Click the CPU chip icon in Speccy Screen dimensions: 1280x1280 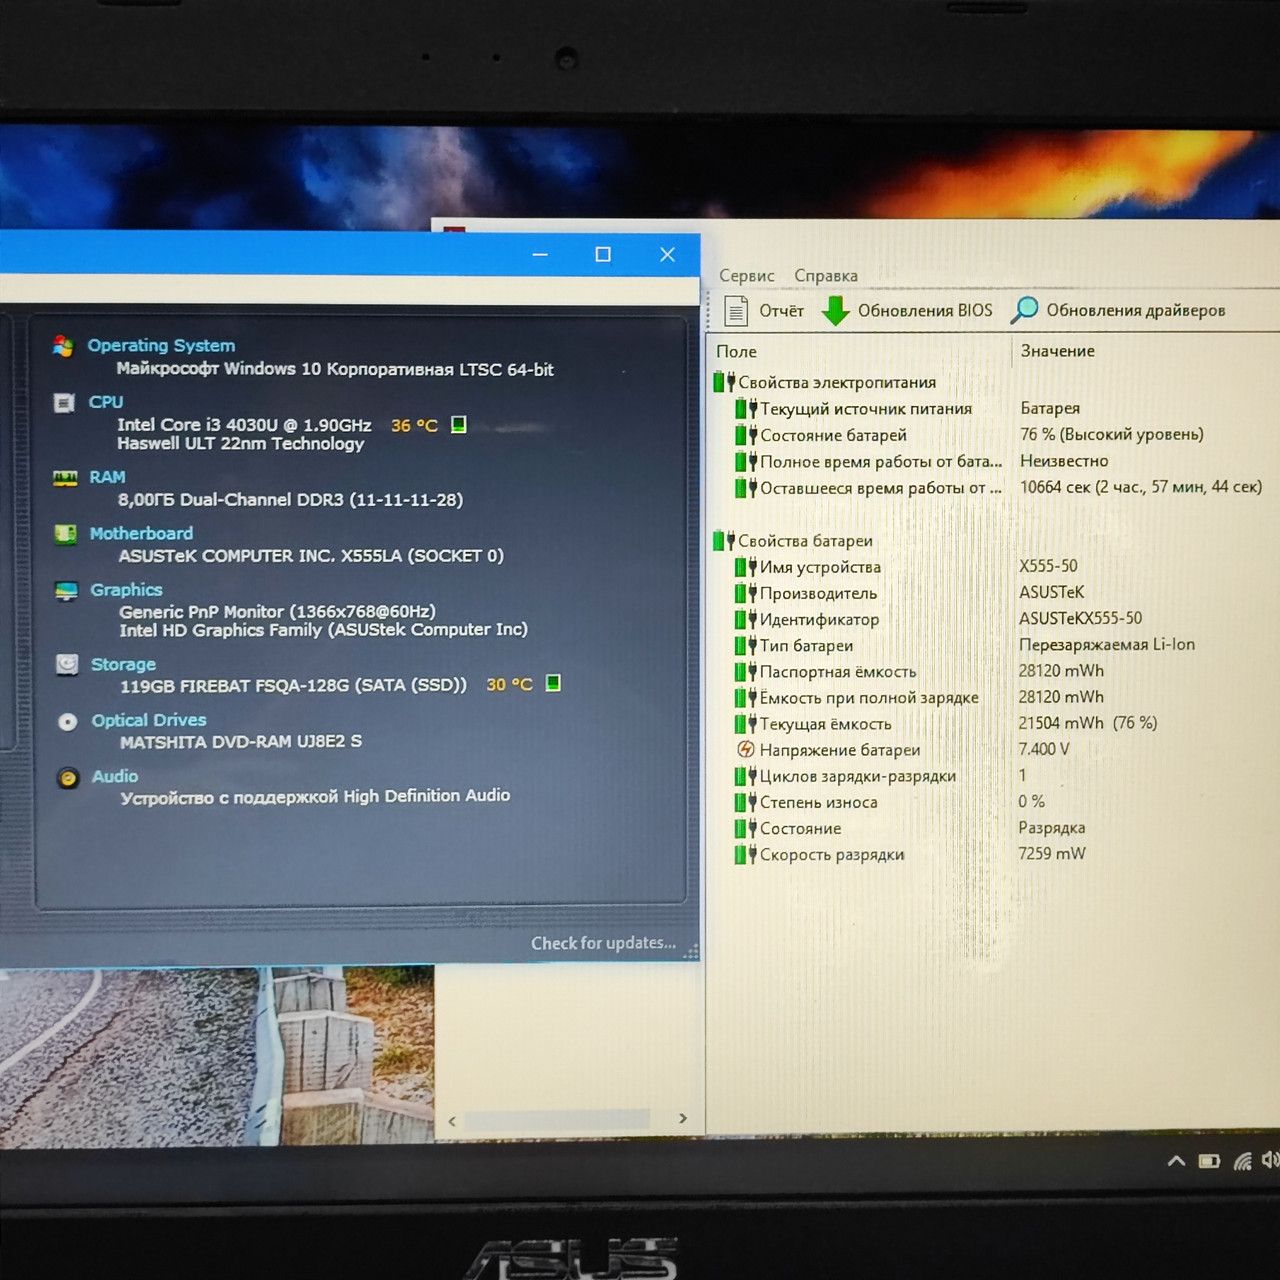tap(64, 403)
